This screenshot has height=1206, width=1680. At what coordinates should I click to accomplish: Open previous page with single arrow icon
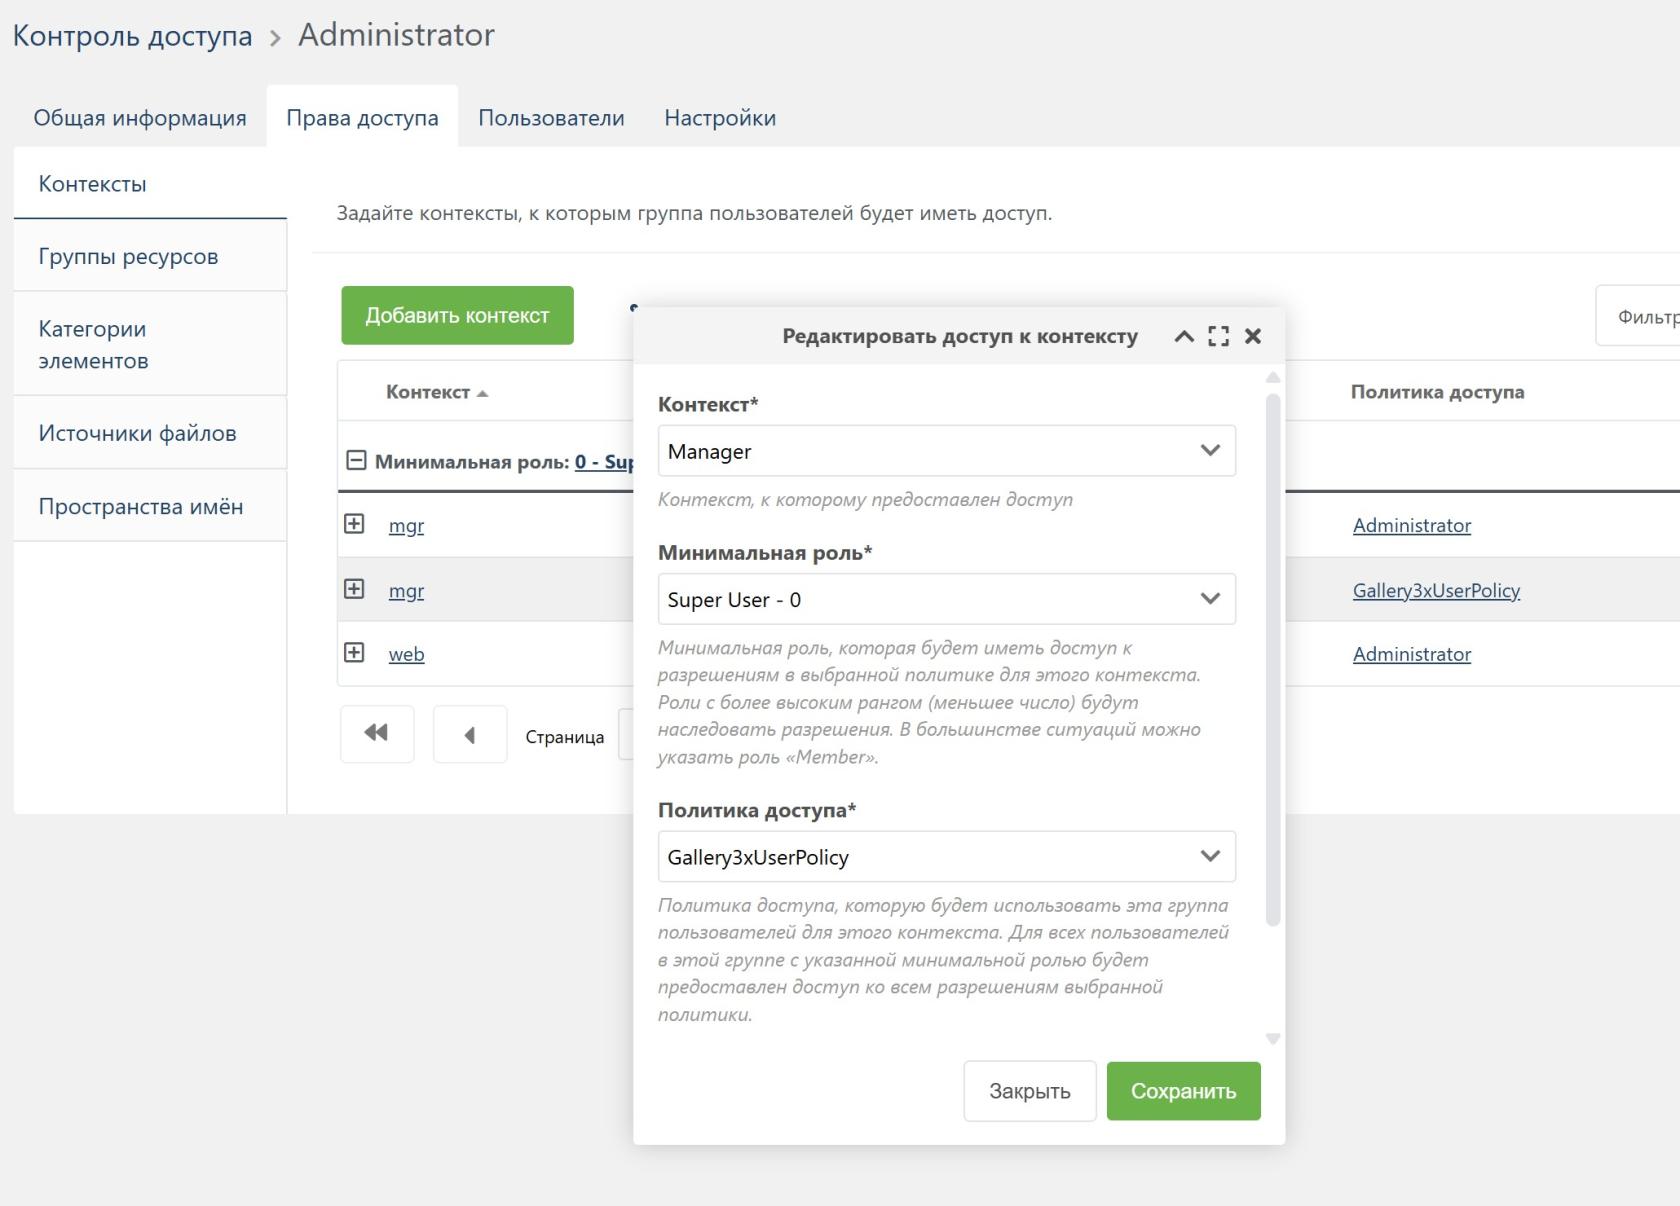(470, 734)
